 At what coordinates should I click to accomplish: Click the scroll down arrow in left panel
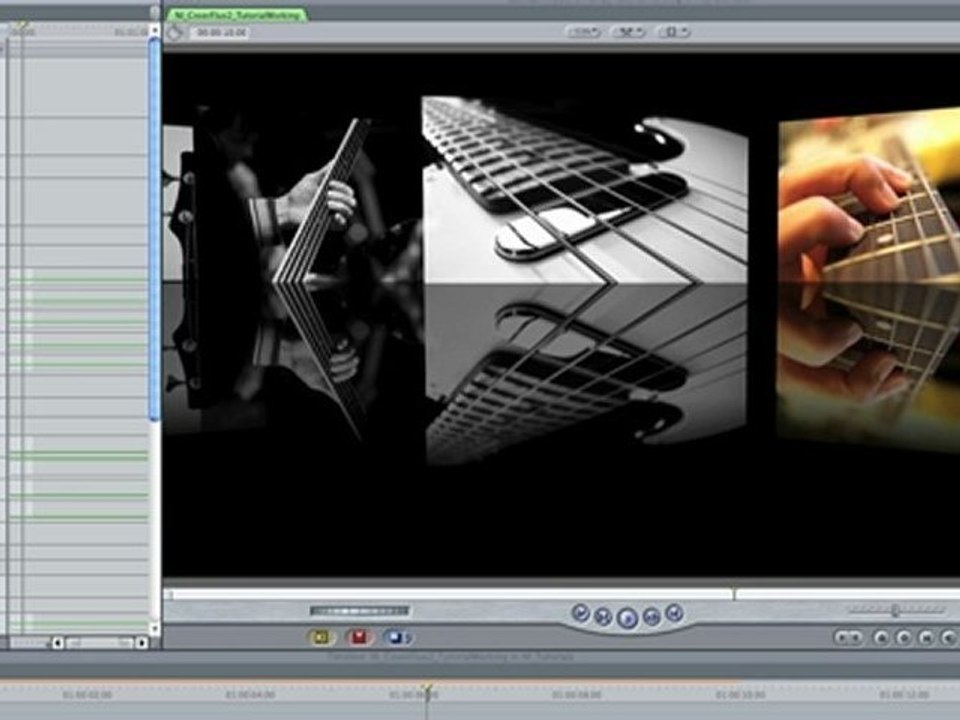[154, 628]
